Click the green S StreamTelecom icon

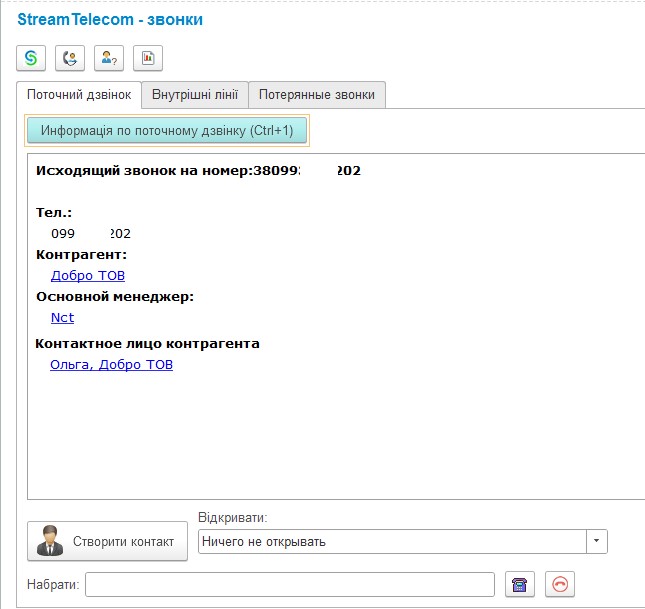pos(31,58)
